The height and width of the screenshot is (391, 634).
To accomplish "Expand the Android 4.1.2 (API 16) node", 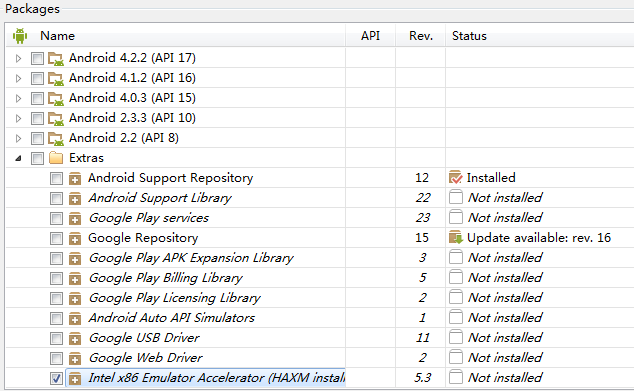I will point(18,78).
